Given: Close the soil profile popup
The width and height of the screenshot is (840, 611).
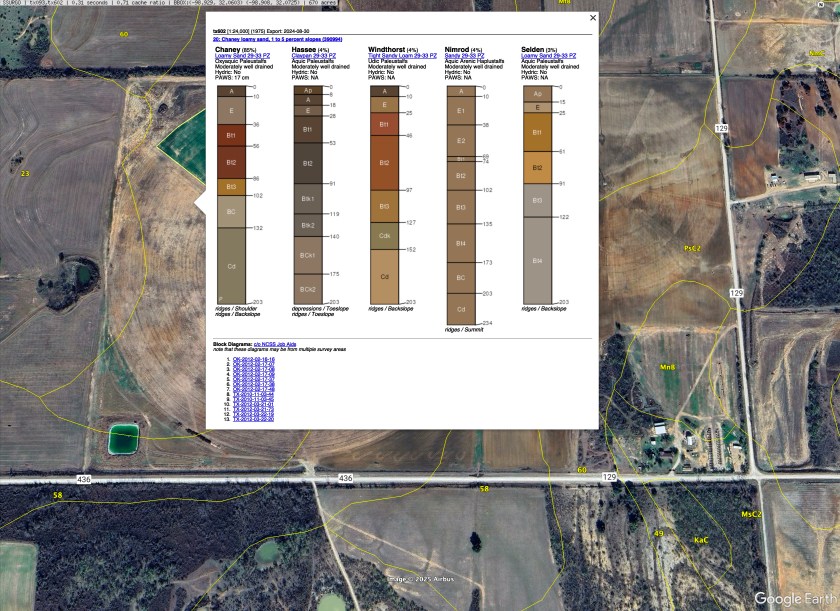Looking at the screenshot, I should point(592,17).
